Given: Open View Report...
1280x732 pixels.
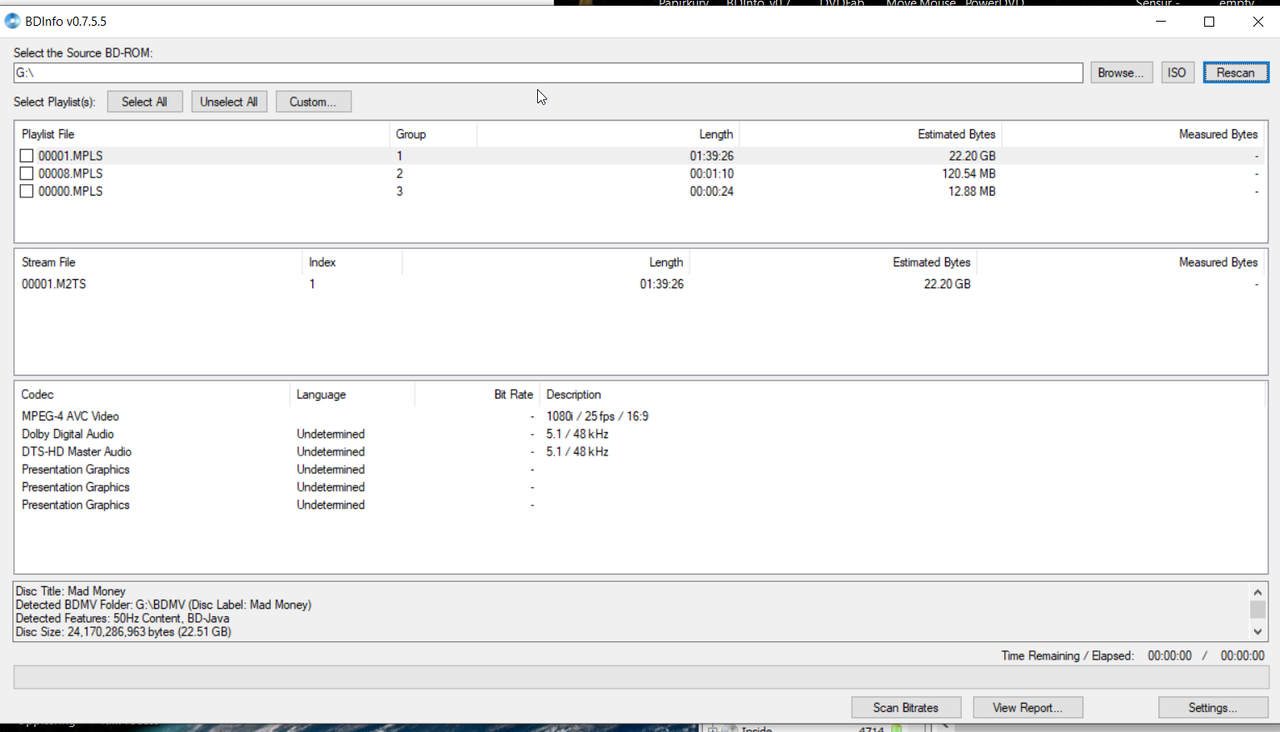Looking at the screenshot, I should point(1027,708).
